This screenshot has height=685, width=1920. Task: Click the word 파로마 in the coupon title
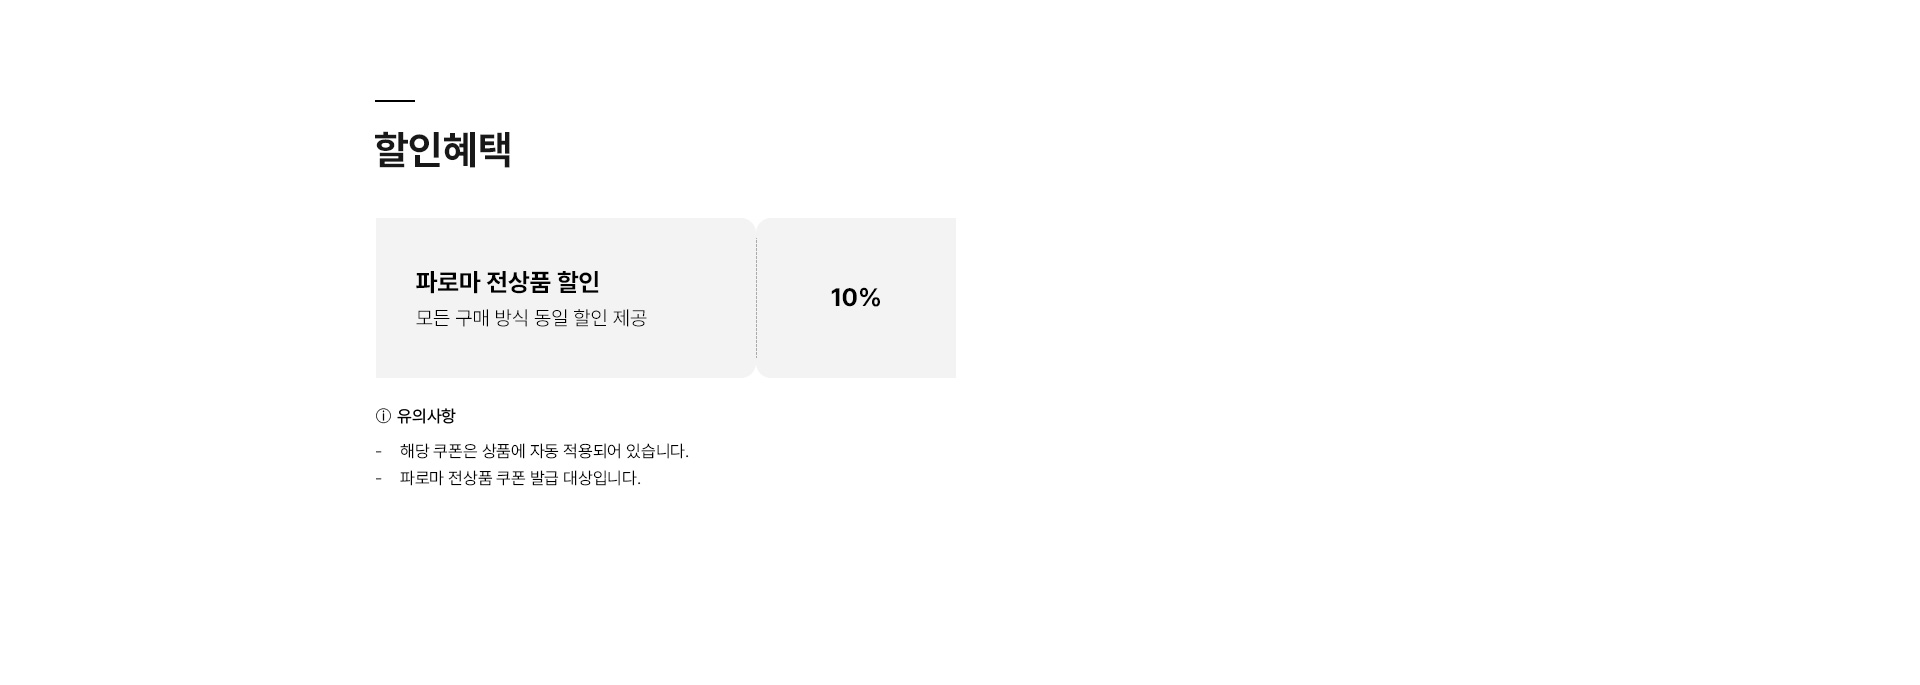(447, 282)
